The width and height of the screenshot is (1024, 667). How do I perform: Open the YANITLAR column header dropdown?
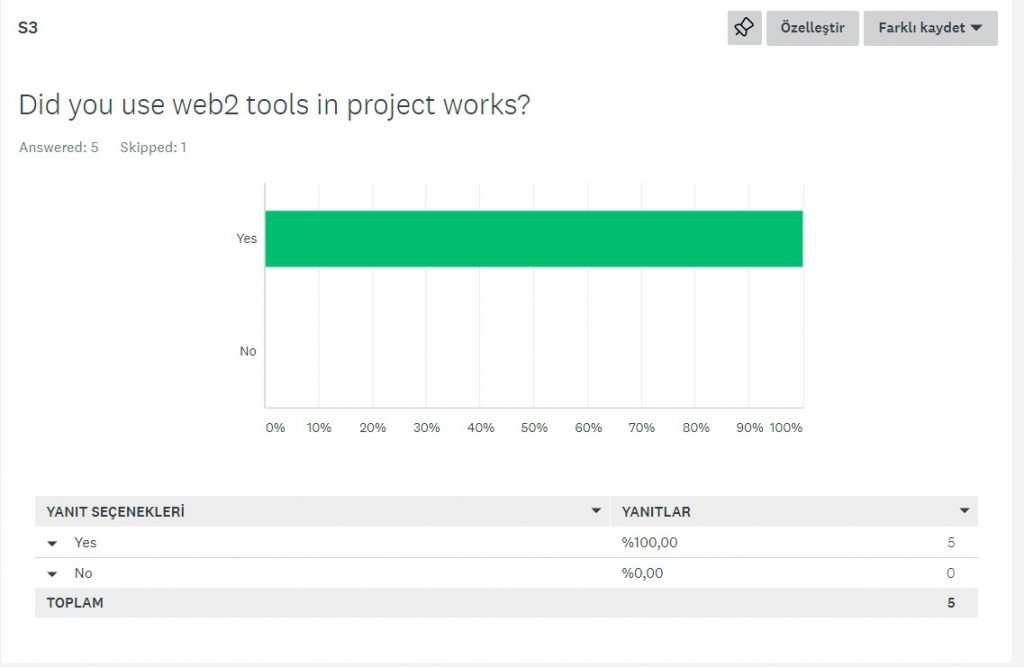click(x=966, y=511)
